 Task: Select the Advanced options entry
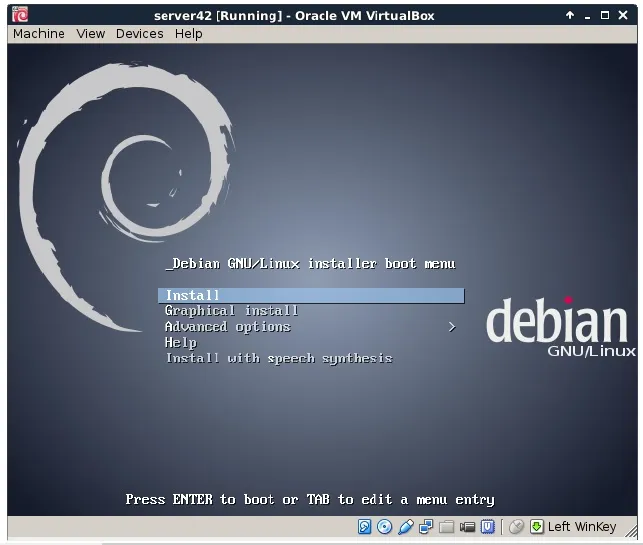pyautogui.click(x=228, y=327)
